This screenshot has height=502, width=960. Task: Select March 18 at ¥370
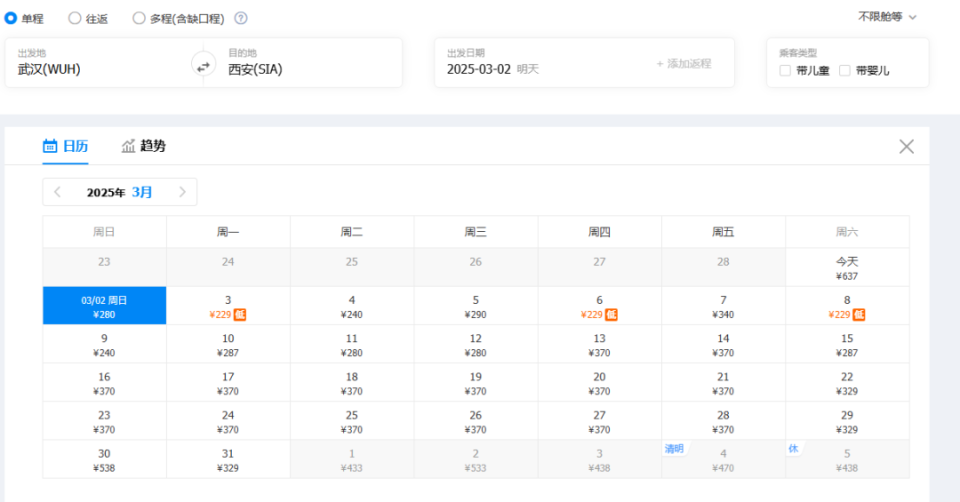click(x=352, y=383)
